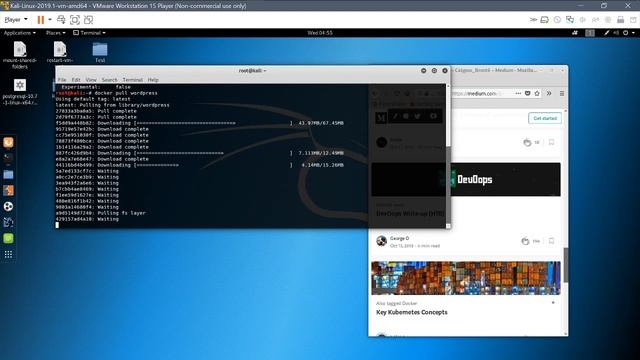Viewport: 640px width, 360px height.
Task: Open the View menu in the terminal
Action: point(91,80)
